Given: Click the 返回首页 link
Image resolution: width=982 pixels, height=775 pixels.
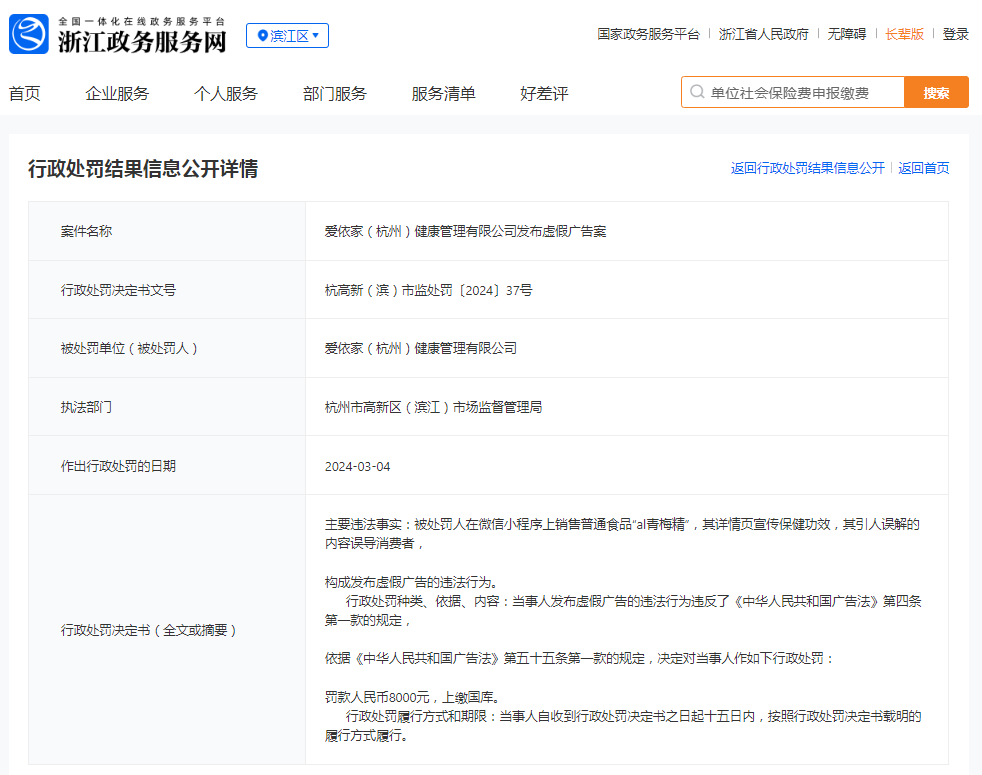Looking at the screenshot, I should [923, 168].
